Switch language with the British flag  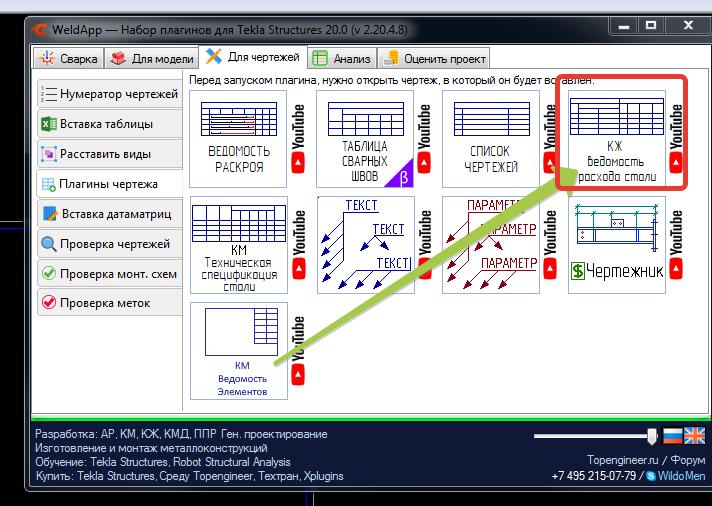(x=695, y=436)
